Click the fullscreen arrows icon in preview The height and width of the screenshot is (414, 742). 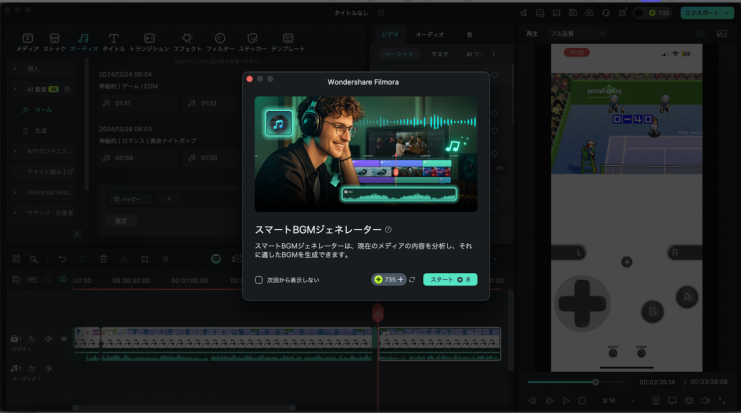(x=722, y=400)
